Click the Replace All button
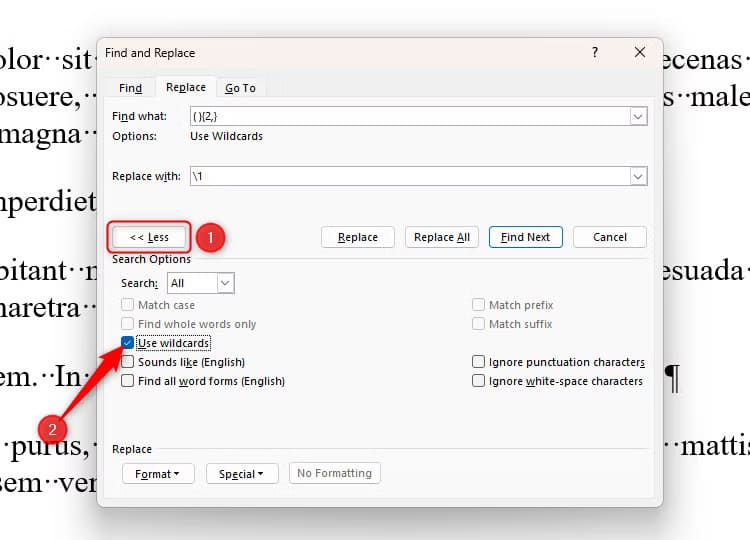Image resolution: width=750 pixels, height=540 pixels. point(441,237)
